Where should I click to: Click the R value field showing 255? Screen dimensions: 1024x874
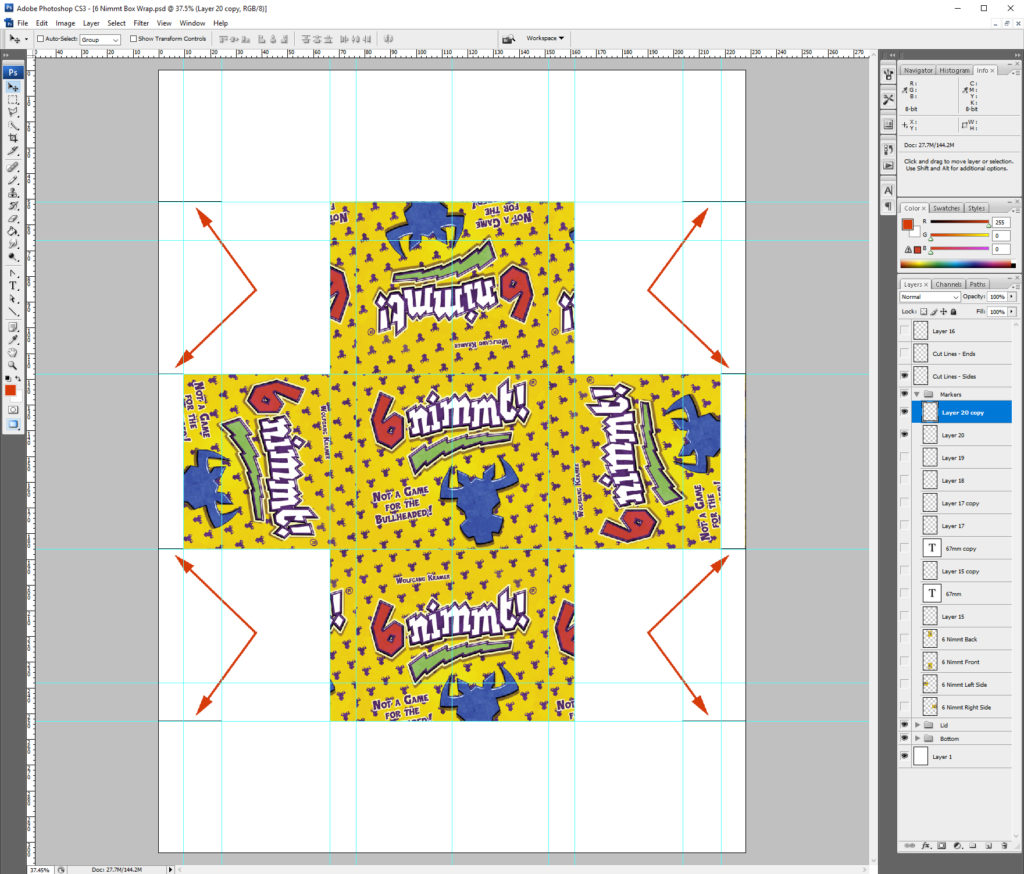coord(1000,223)
